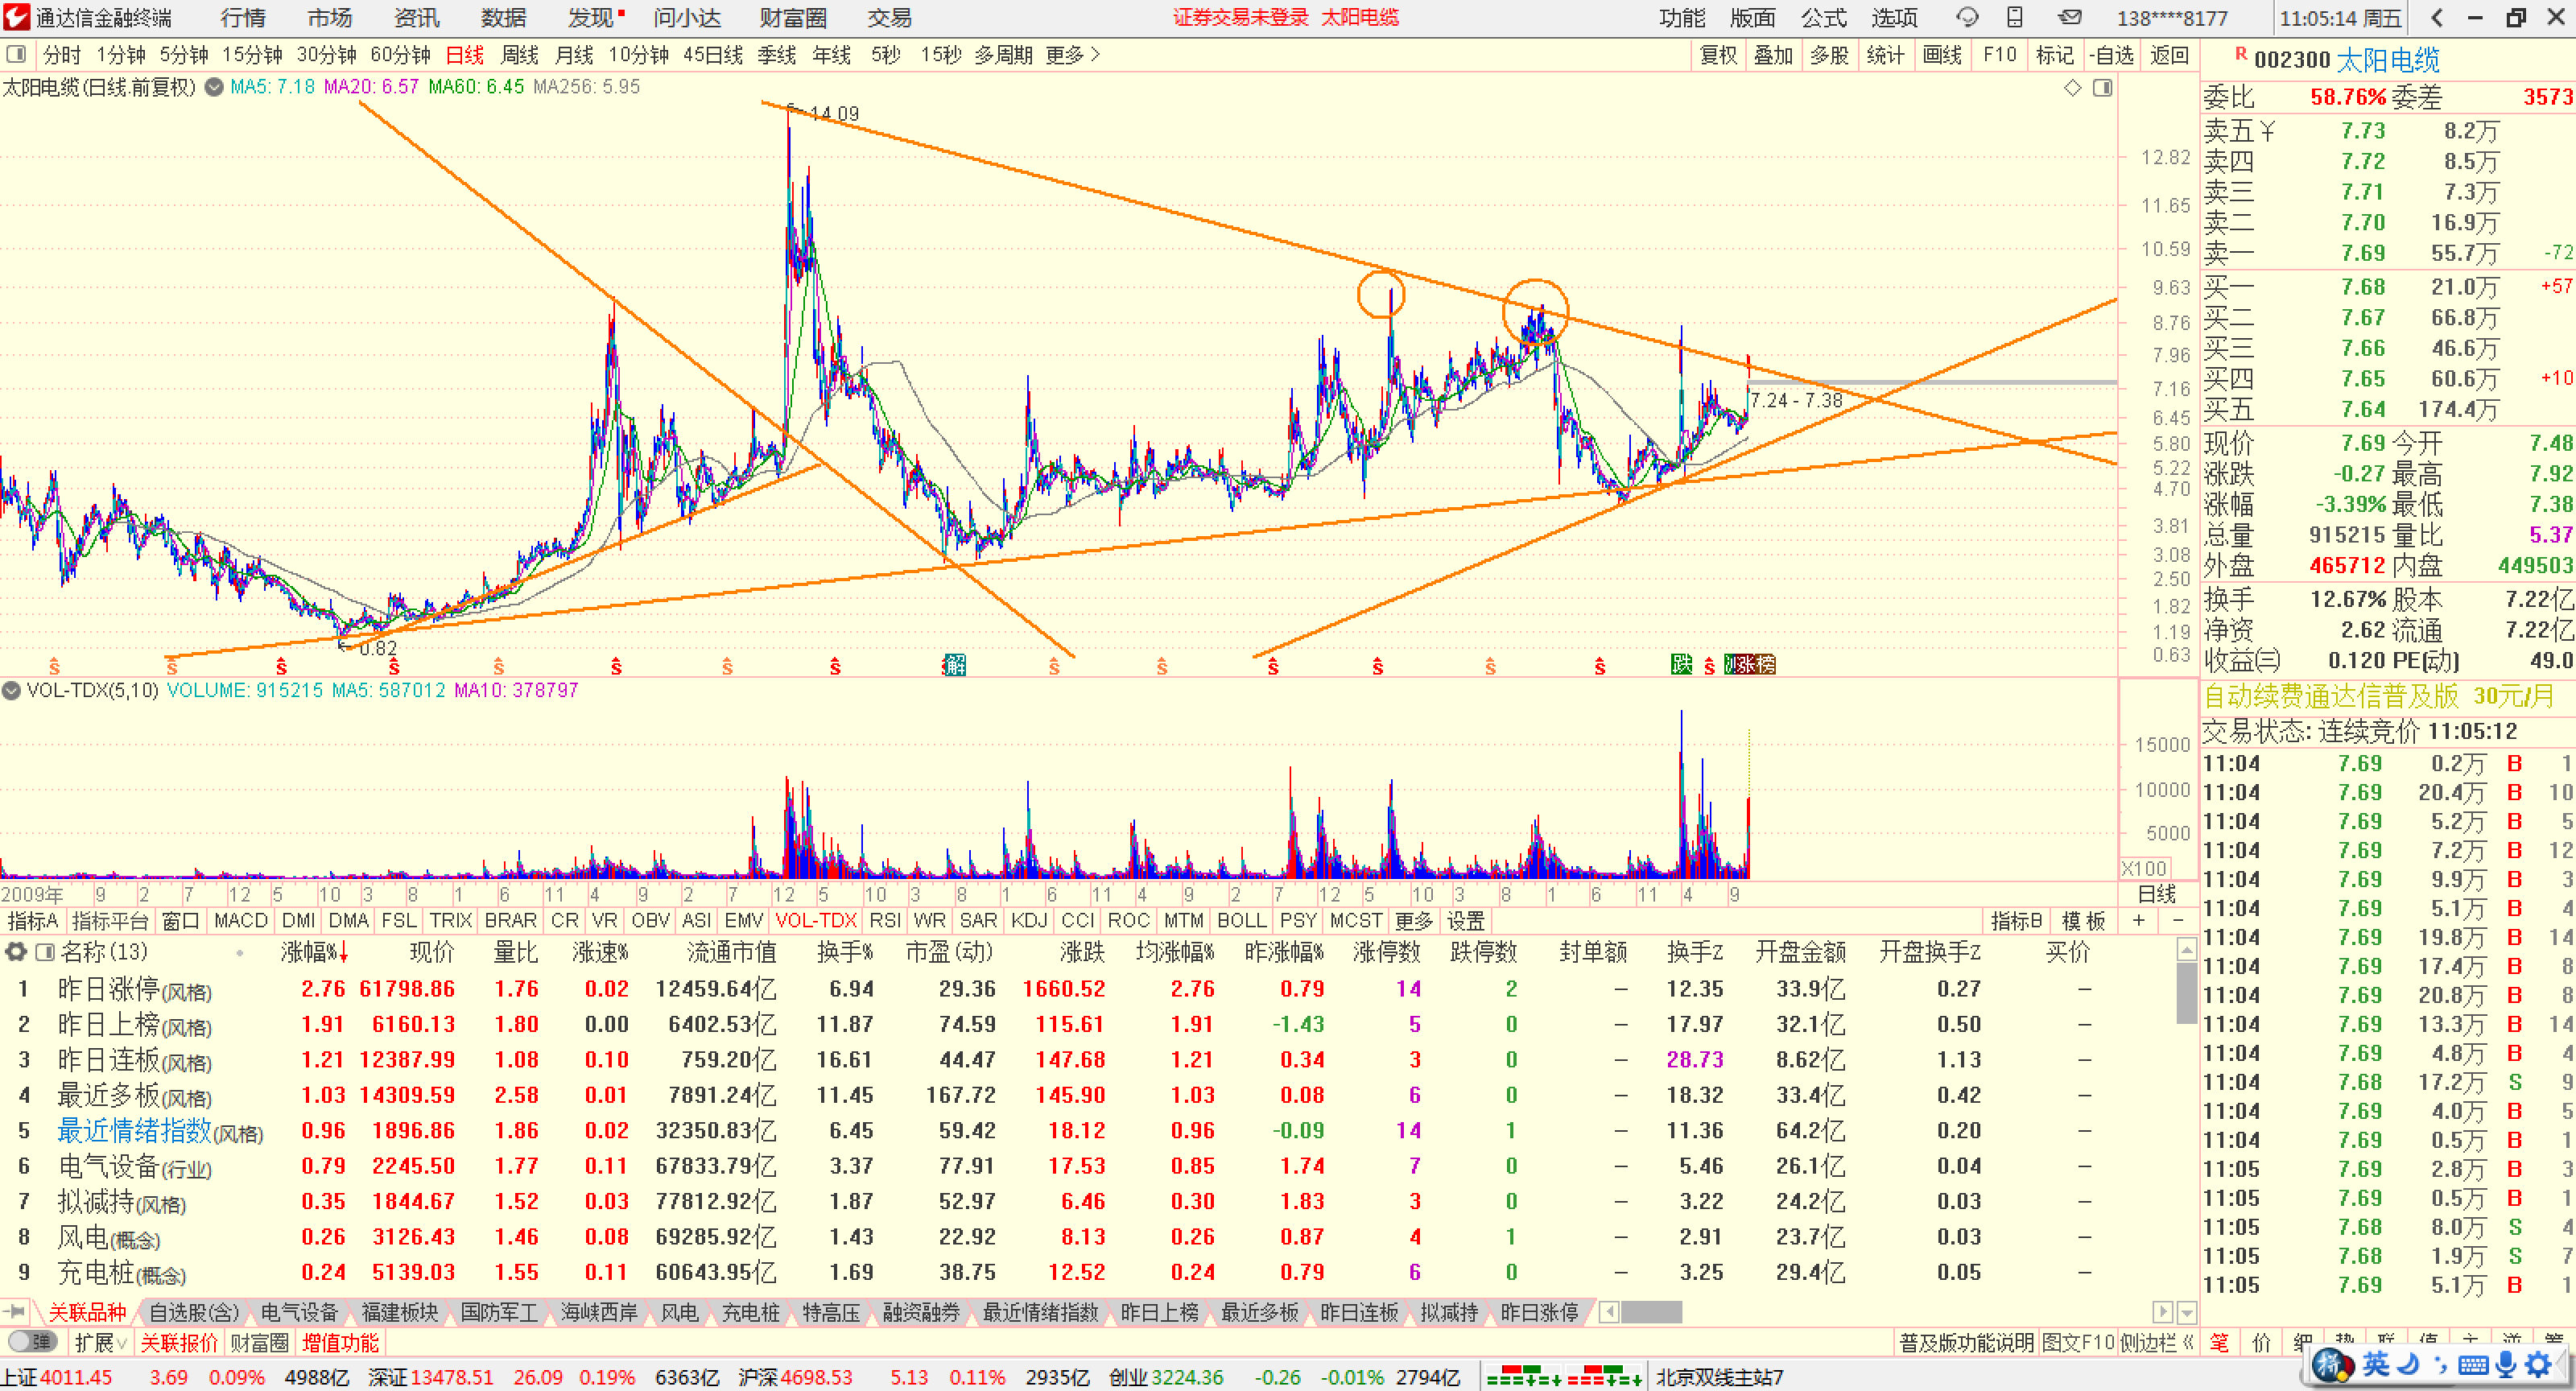
Task: Toggle the panel layout icon left of 分时
Action: pos(16,54)
